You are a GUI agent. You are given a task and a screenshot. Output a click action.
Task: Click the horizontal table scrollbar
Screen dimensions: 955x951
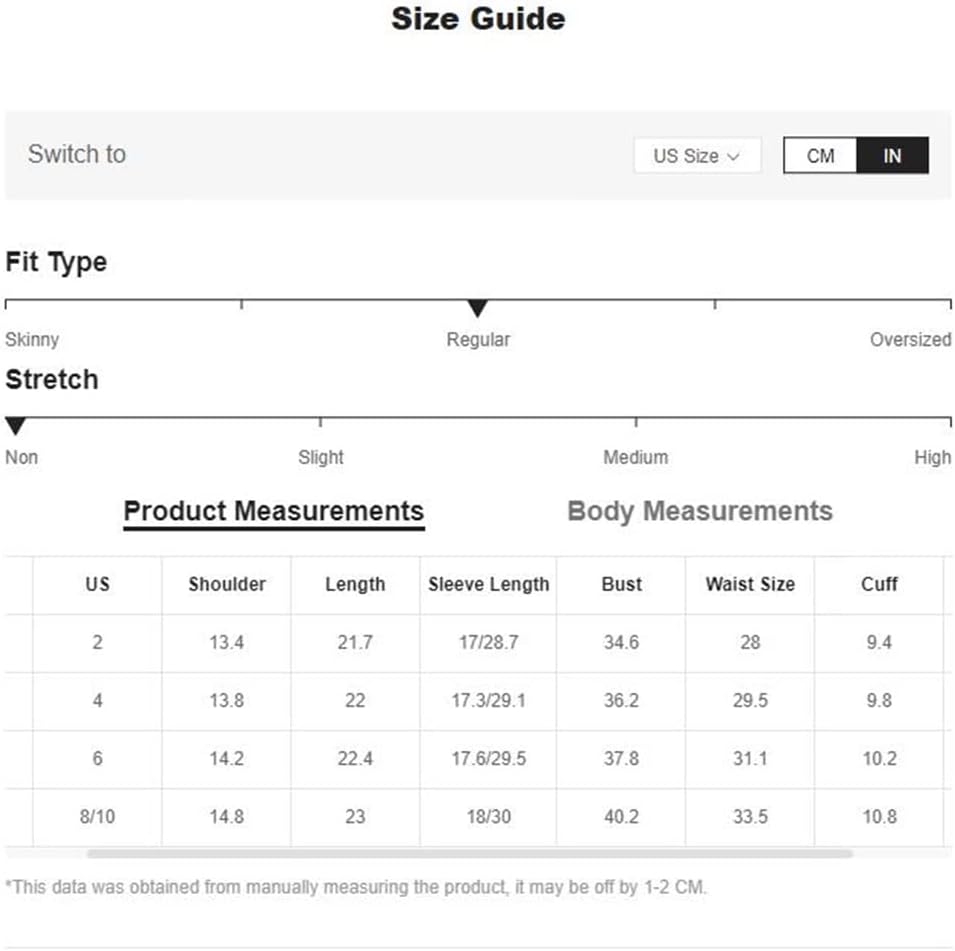(x=469, y=854)
